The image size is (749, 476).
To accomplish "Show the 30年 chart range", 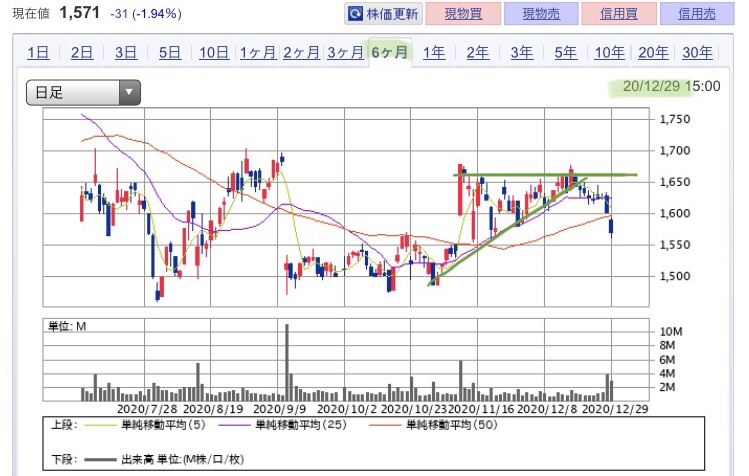I will coord(697,52).
